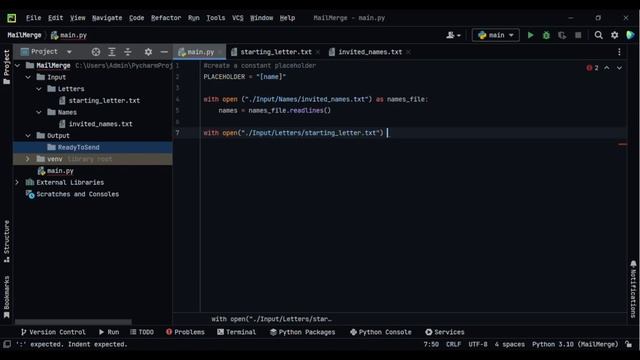This screenshot has height=360, width=640.
Task: Open the Bookmarks tool window
Action: [7, 297]
